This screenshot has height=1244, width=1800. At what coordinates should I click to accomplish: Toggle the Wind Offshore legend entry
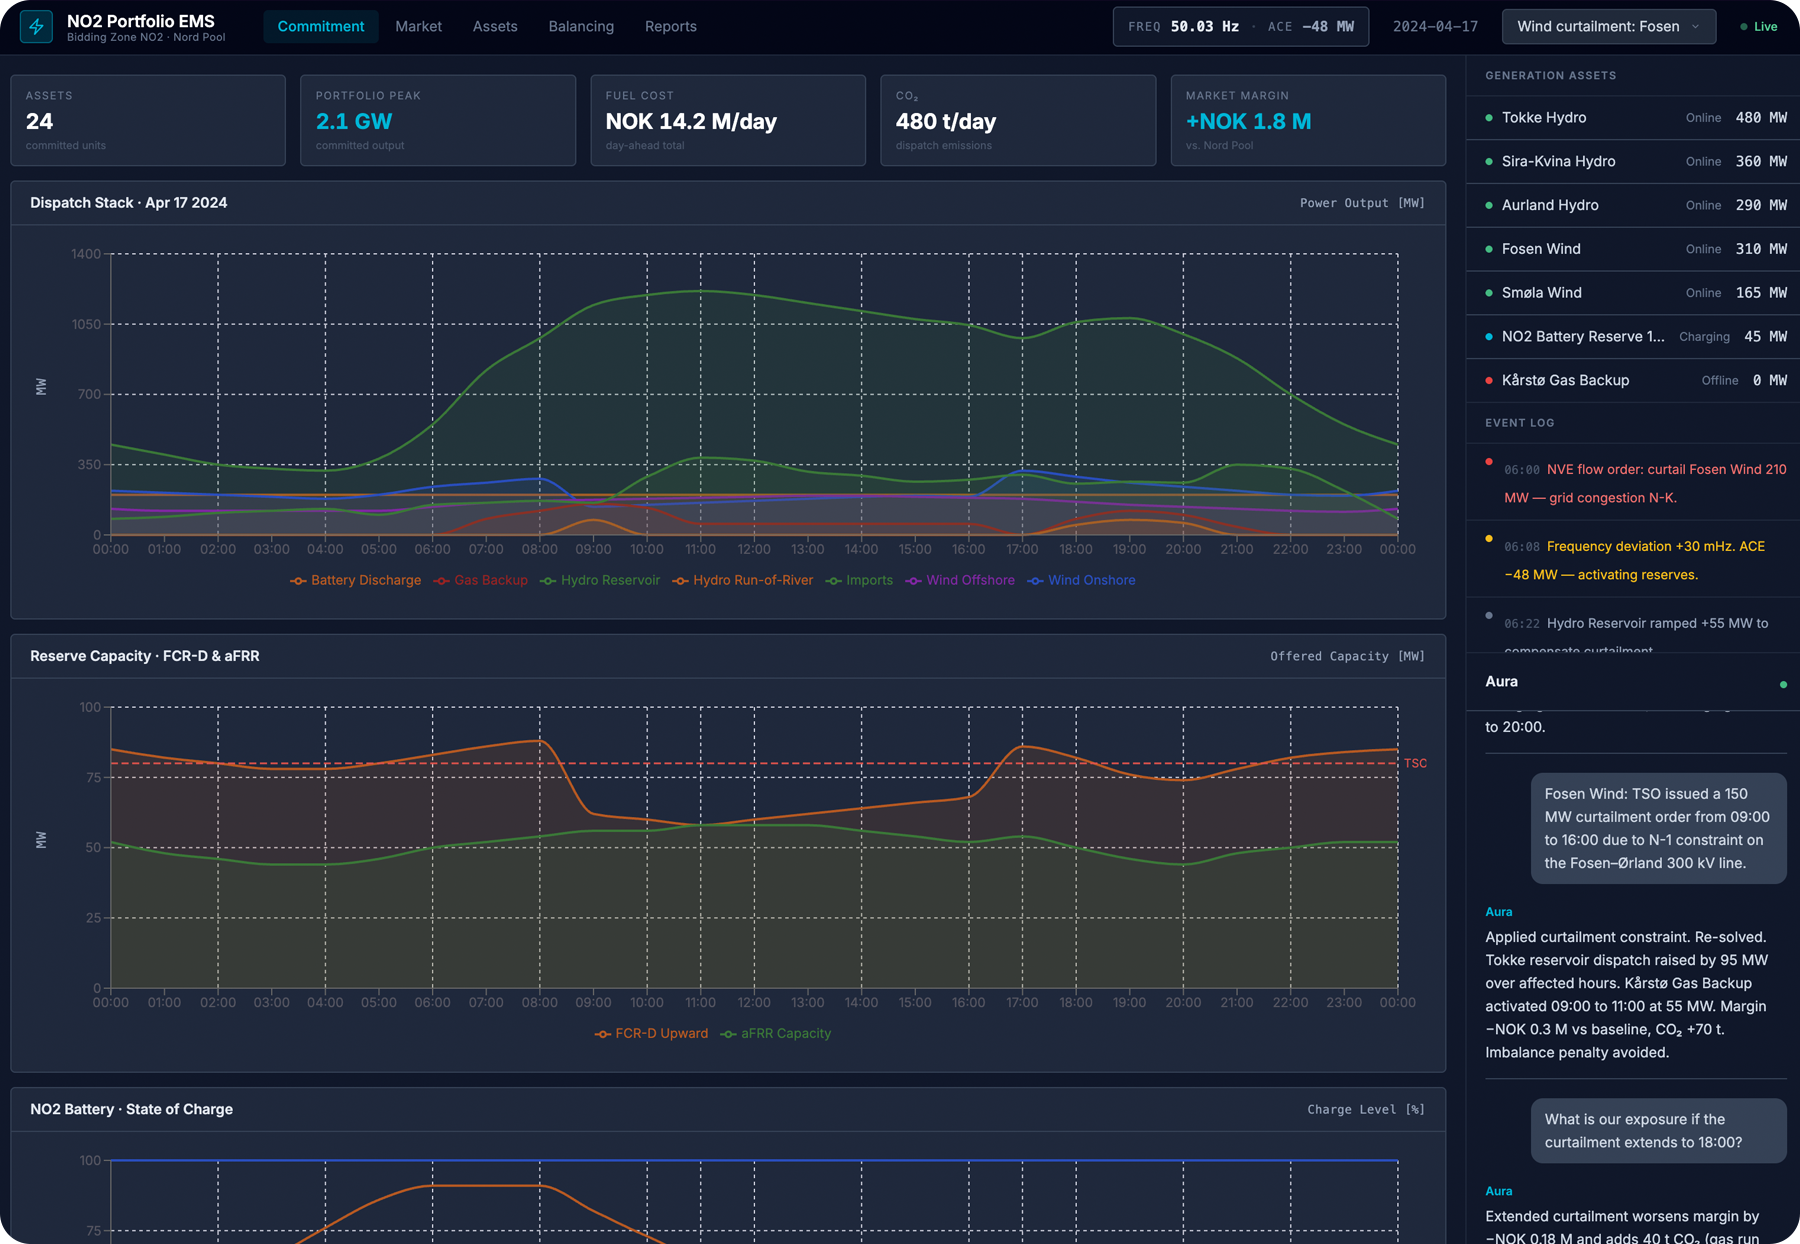(x=959, y=581)
